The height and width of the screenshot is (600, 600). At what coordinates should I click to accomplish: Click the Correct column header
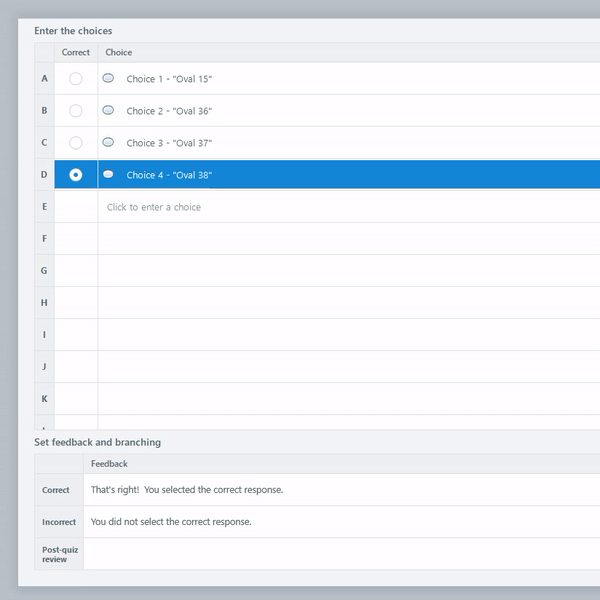pyautogui.click(x=76, y=52)
